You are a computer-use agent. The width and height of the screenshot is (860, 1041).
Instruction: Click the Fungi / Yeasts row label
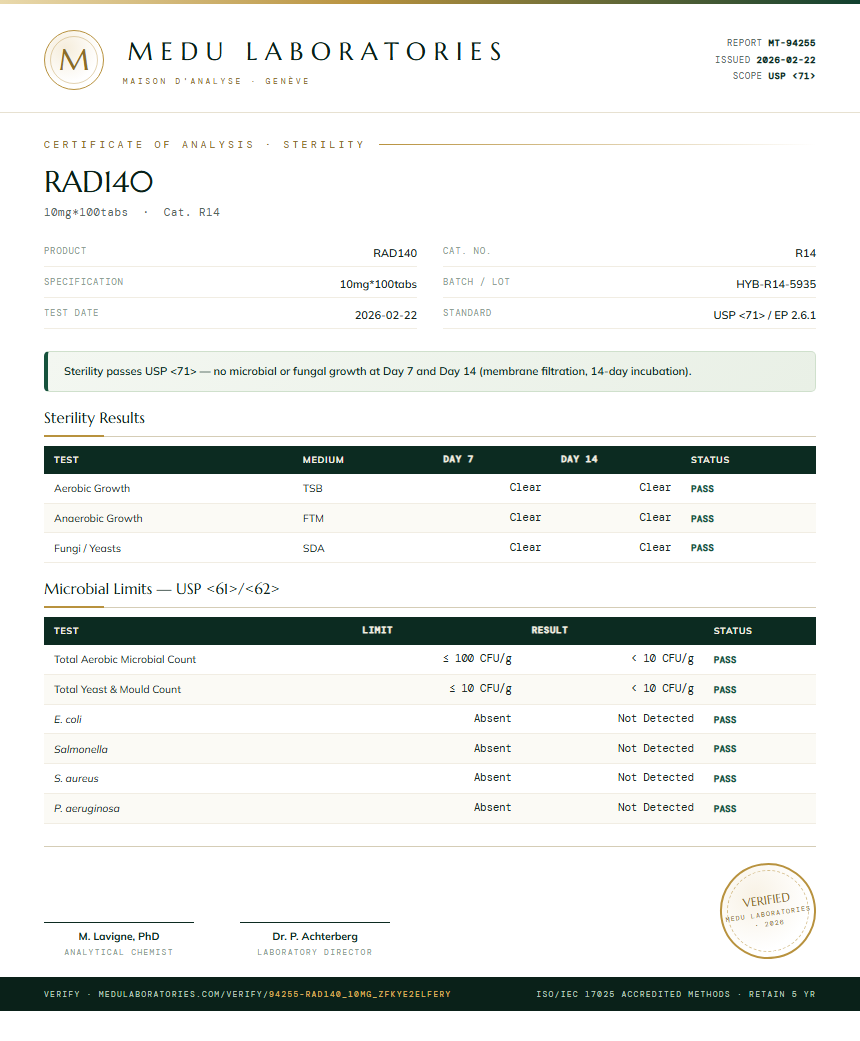pyautogui.click(x=88, y=548)
